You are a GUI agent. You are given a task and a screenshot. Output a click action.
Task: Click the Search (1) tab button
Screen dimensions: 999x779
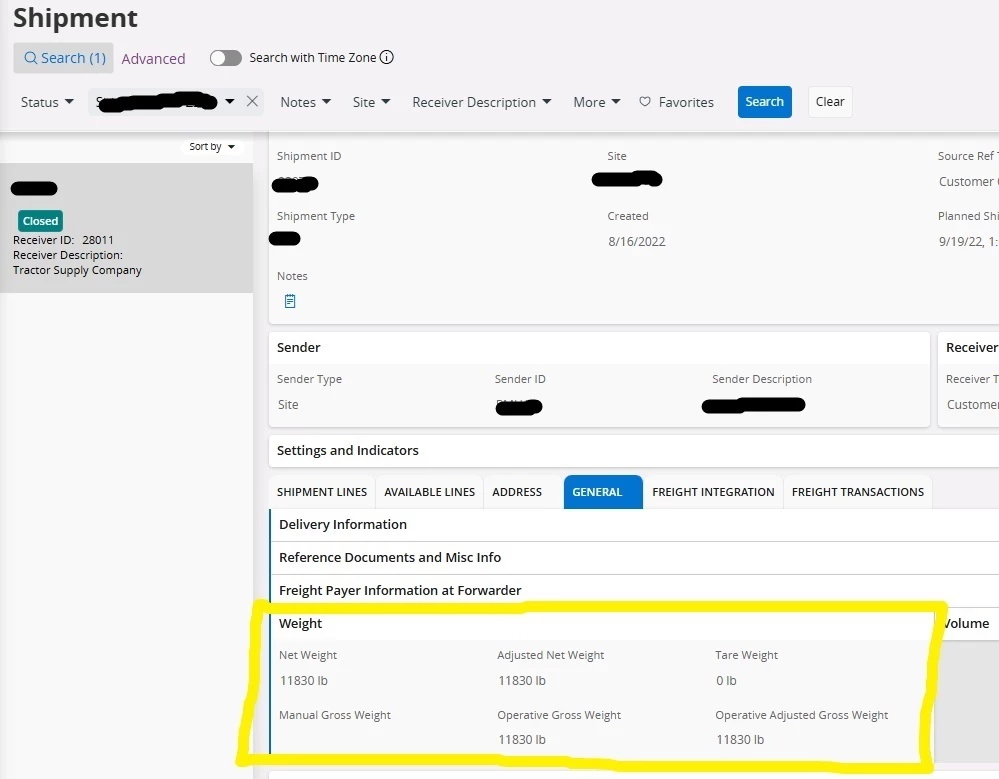[x=64, y=58]
